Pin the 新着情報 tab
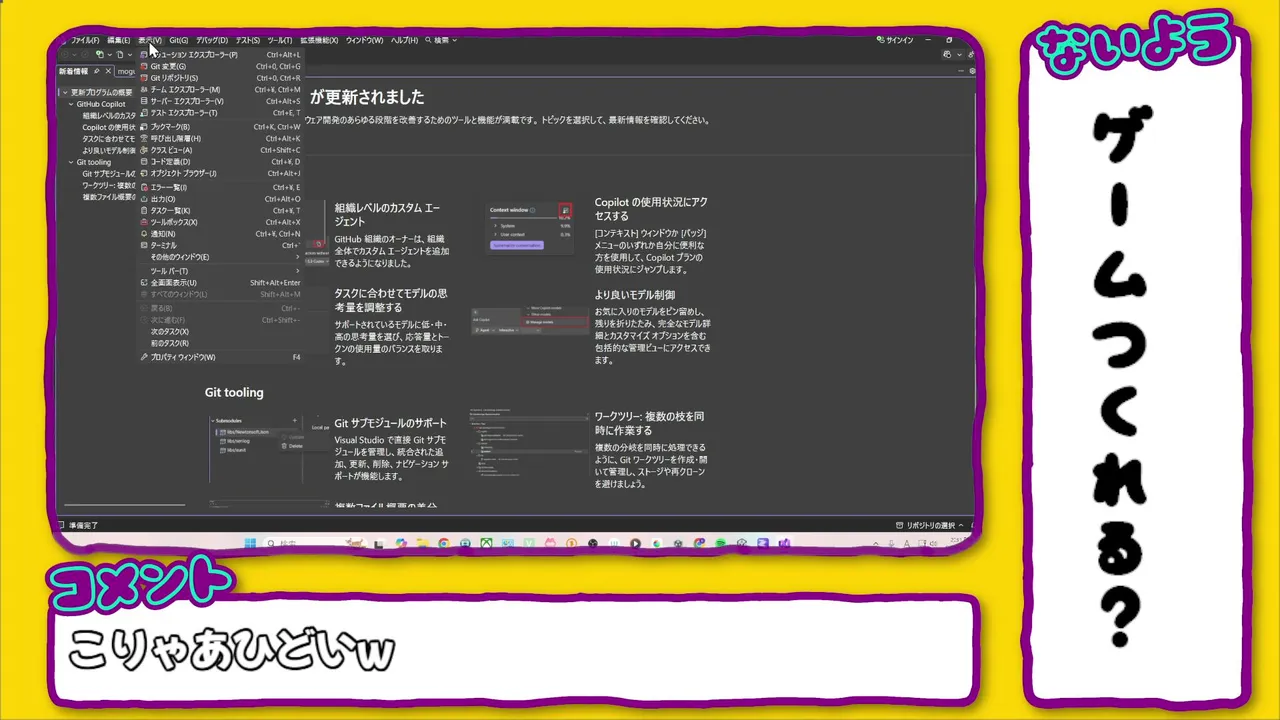Viewport: 1280px width, 720px height. click(x=97, y=72)
